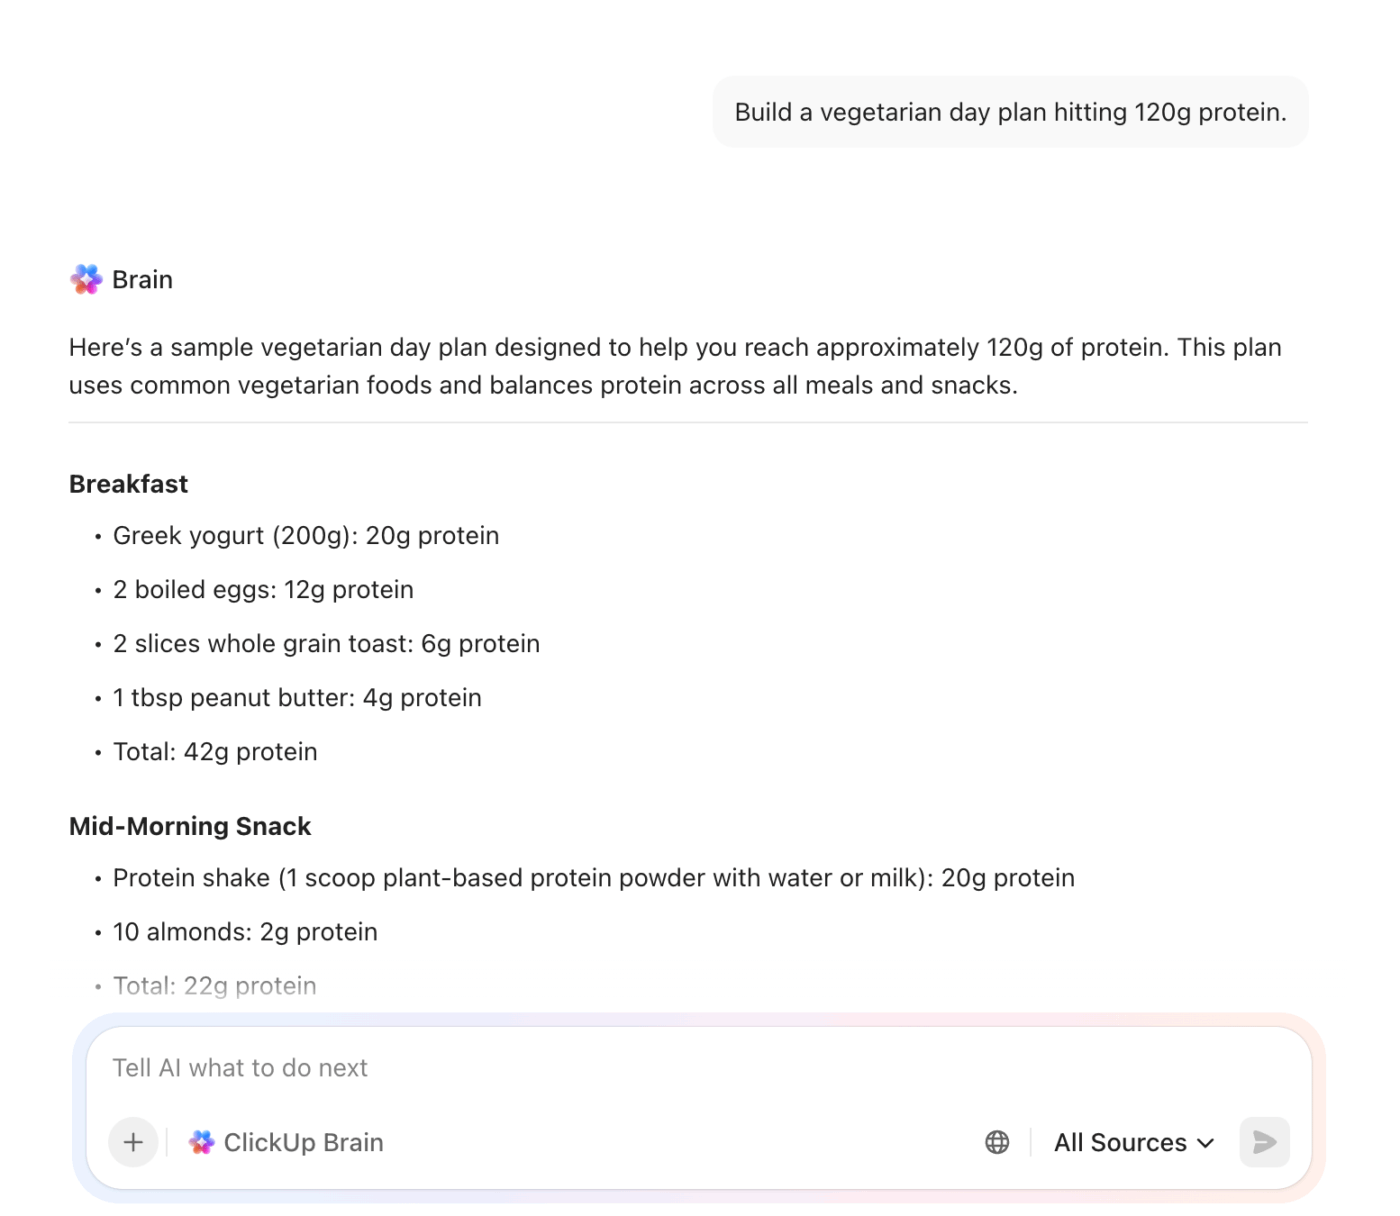Screen dimensions: 1400x1216
Task: Click the Brain flower avatar icon
Action: click(85, 279)
